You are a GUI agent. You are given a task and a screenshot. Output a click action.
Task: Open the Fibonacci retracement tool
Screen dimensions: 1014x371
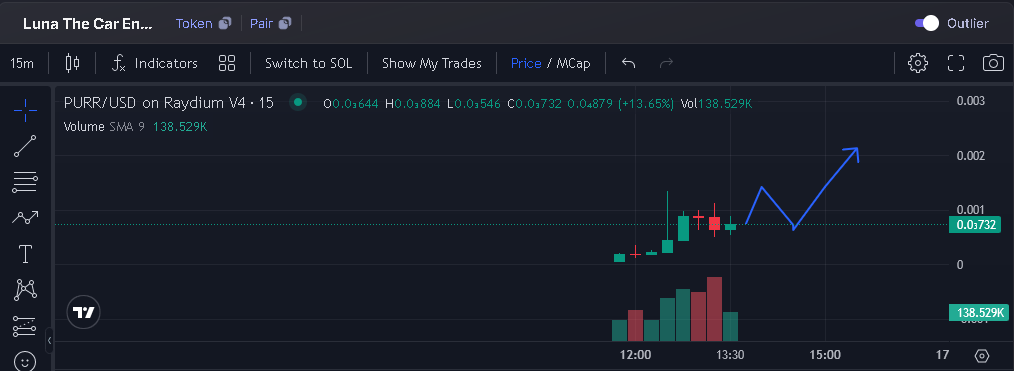25,182
